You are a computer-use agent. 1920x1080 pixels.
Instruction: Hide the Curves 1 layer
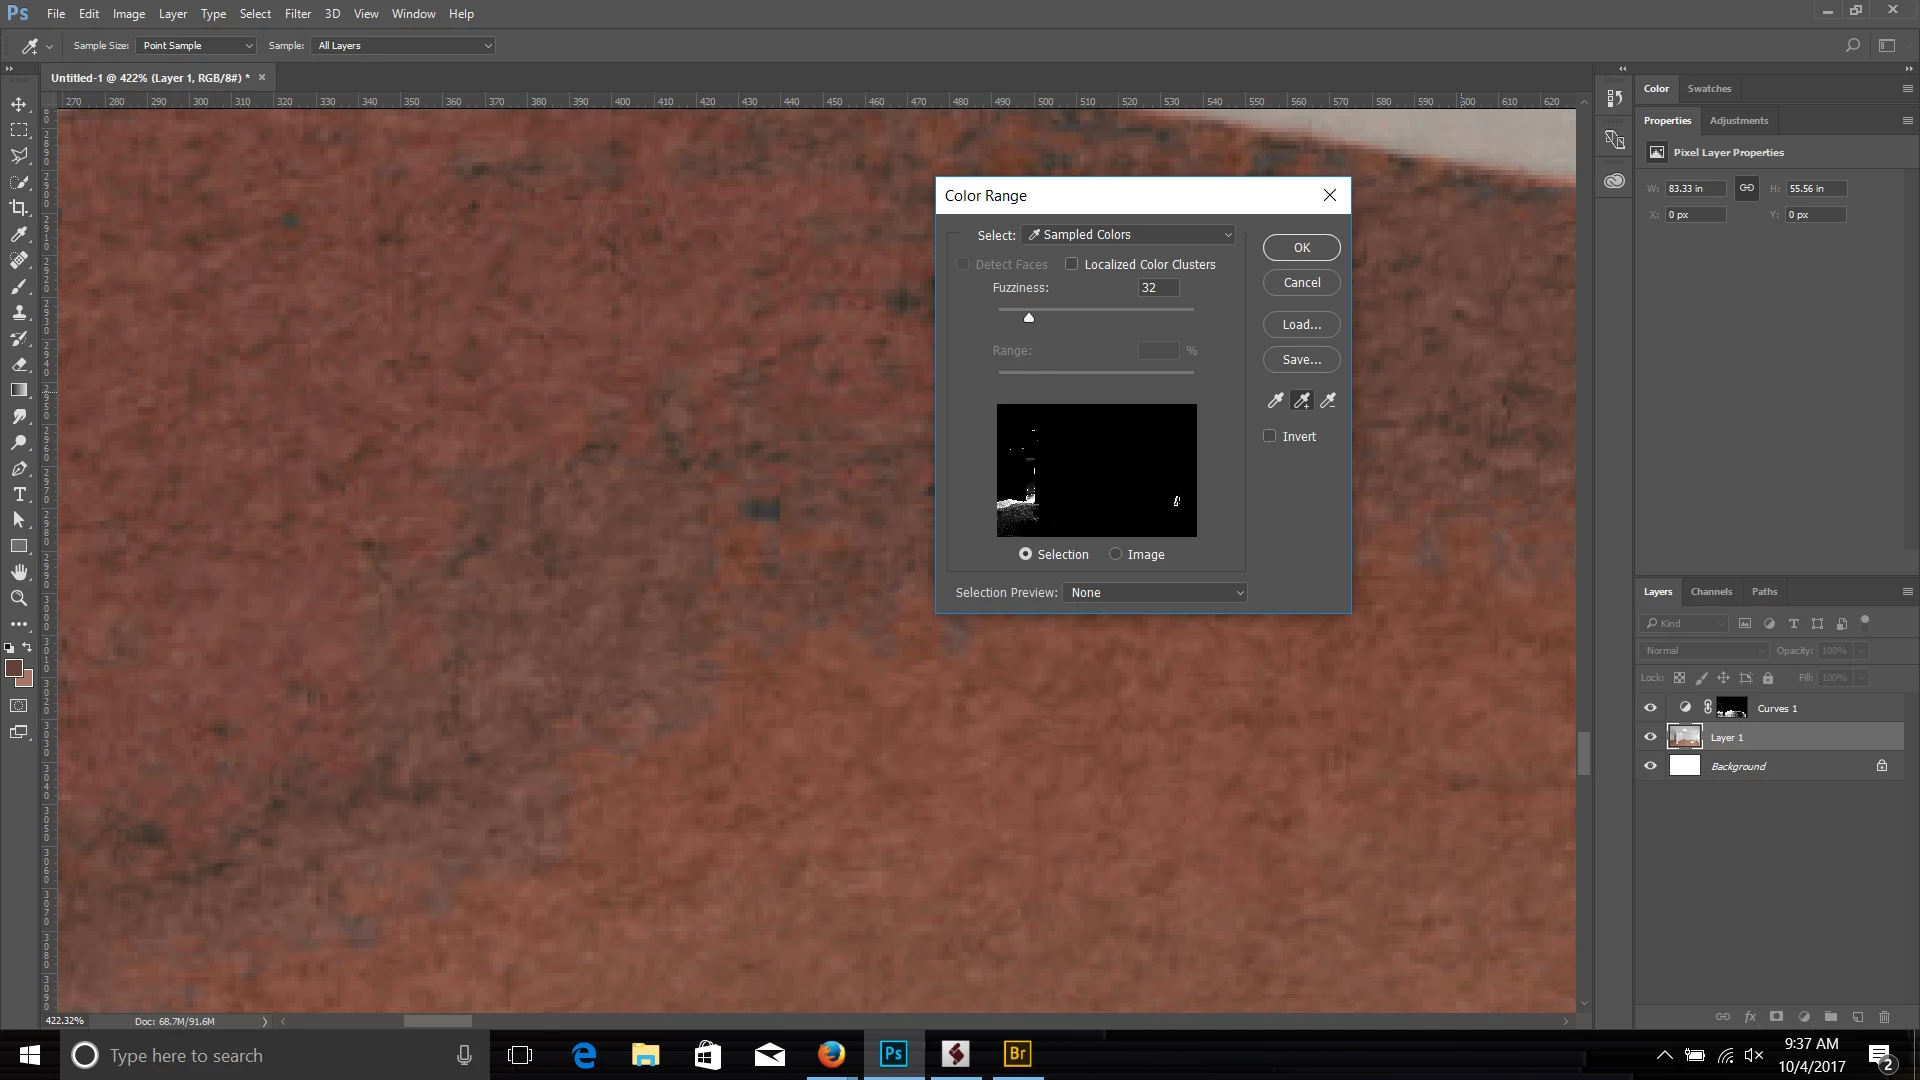[x=1650, y=708]
